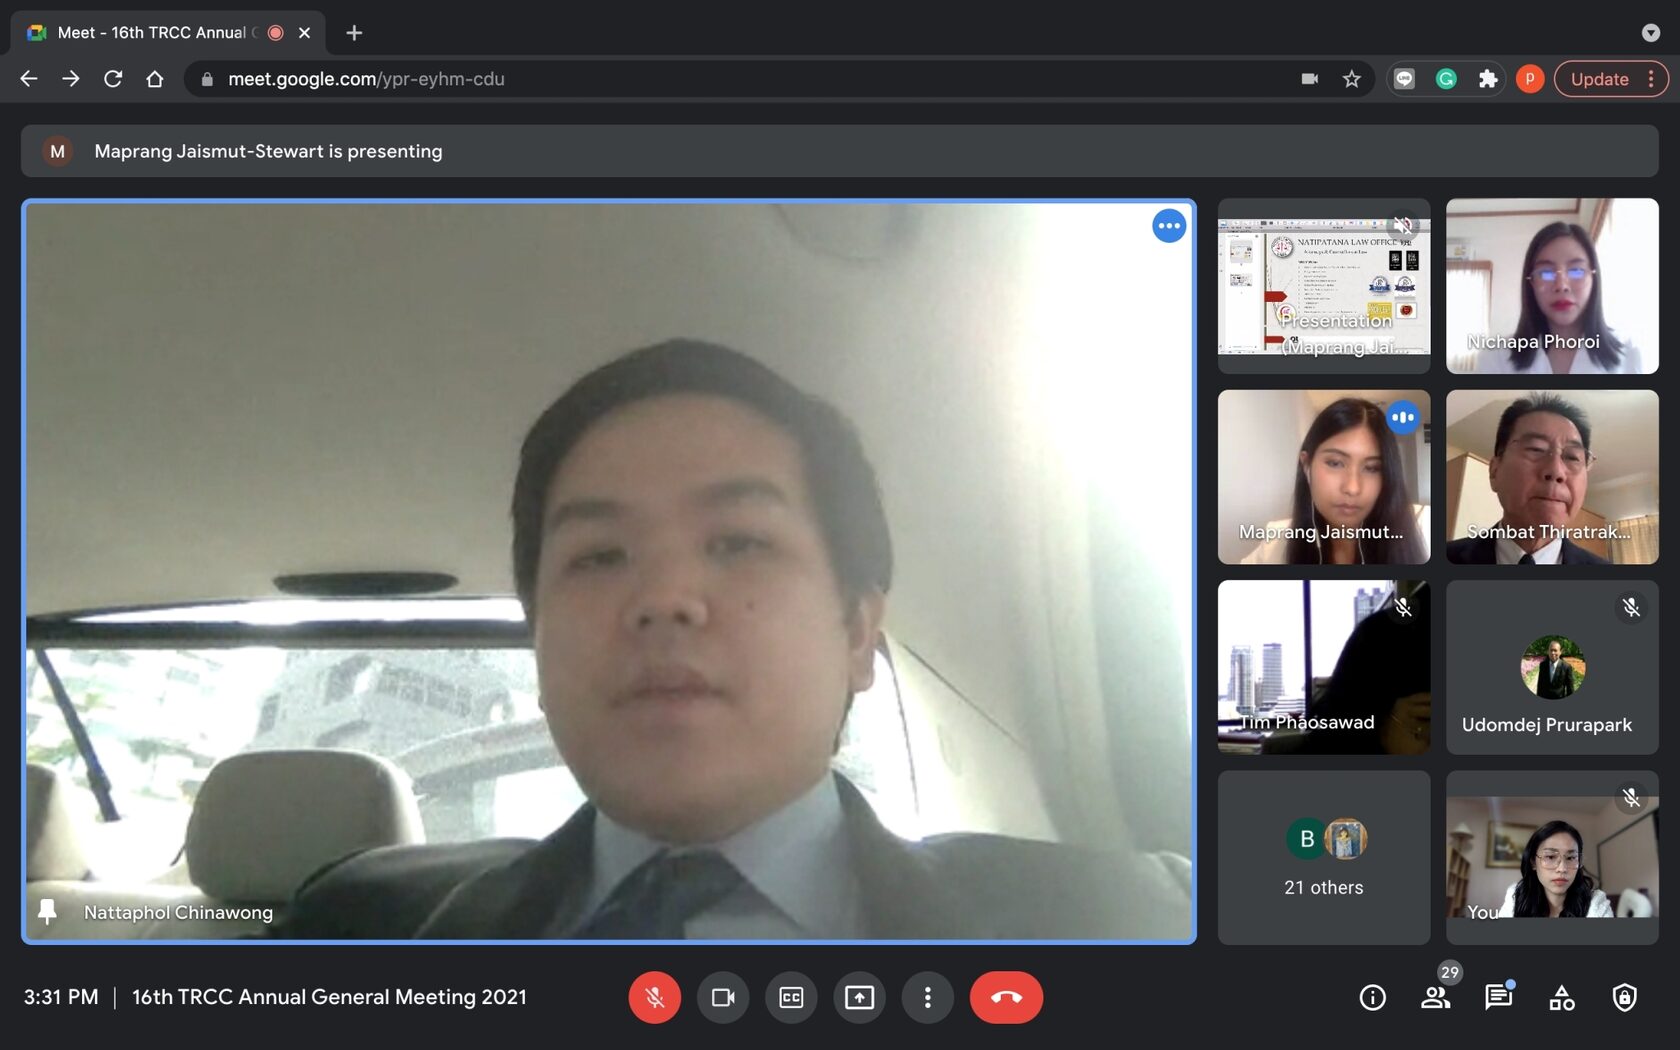This screenshot has width=1680, height=1050.
Task: Leave the call
Action: point(1006,997)
